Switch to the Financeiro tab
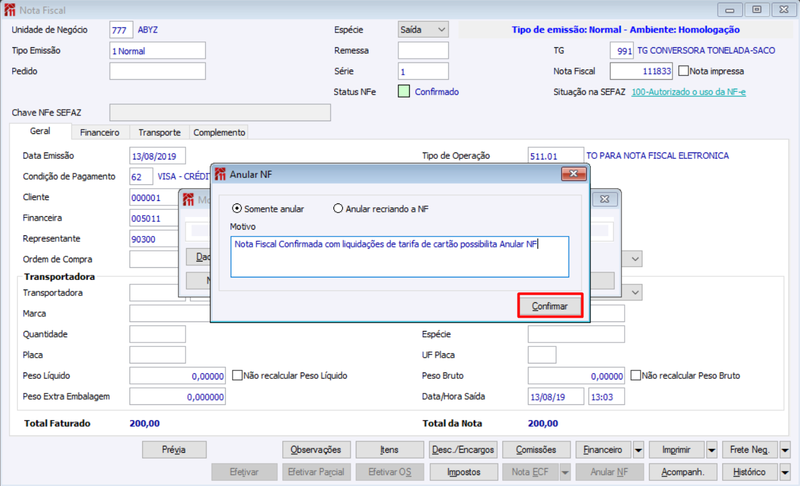This screenshot has width=800, height=486. pyautogui.click(x=99, y=132)
